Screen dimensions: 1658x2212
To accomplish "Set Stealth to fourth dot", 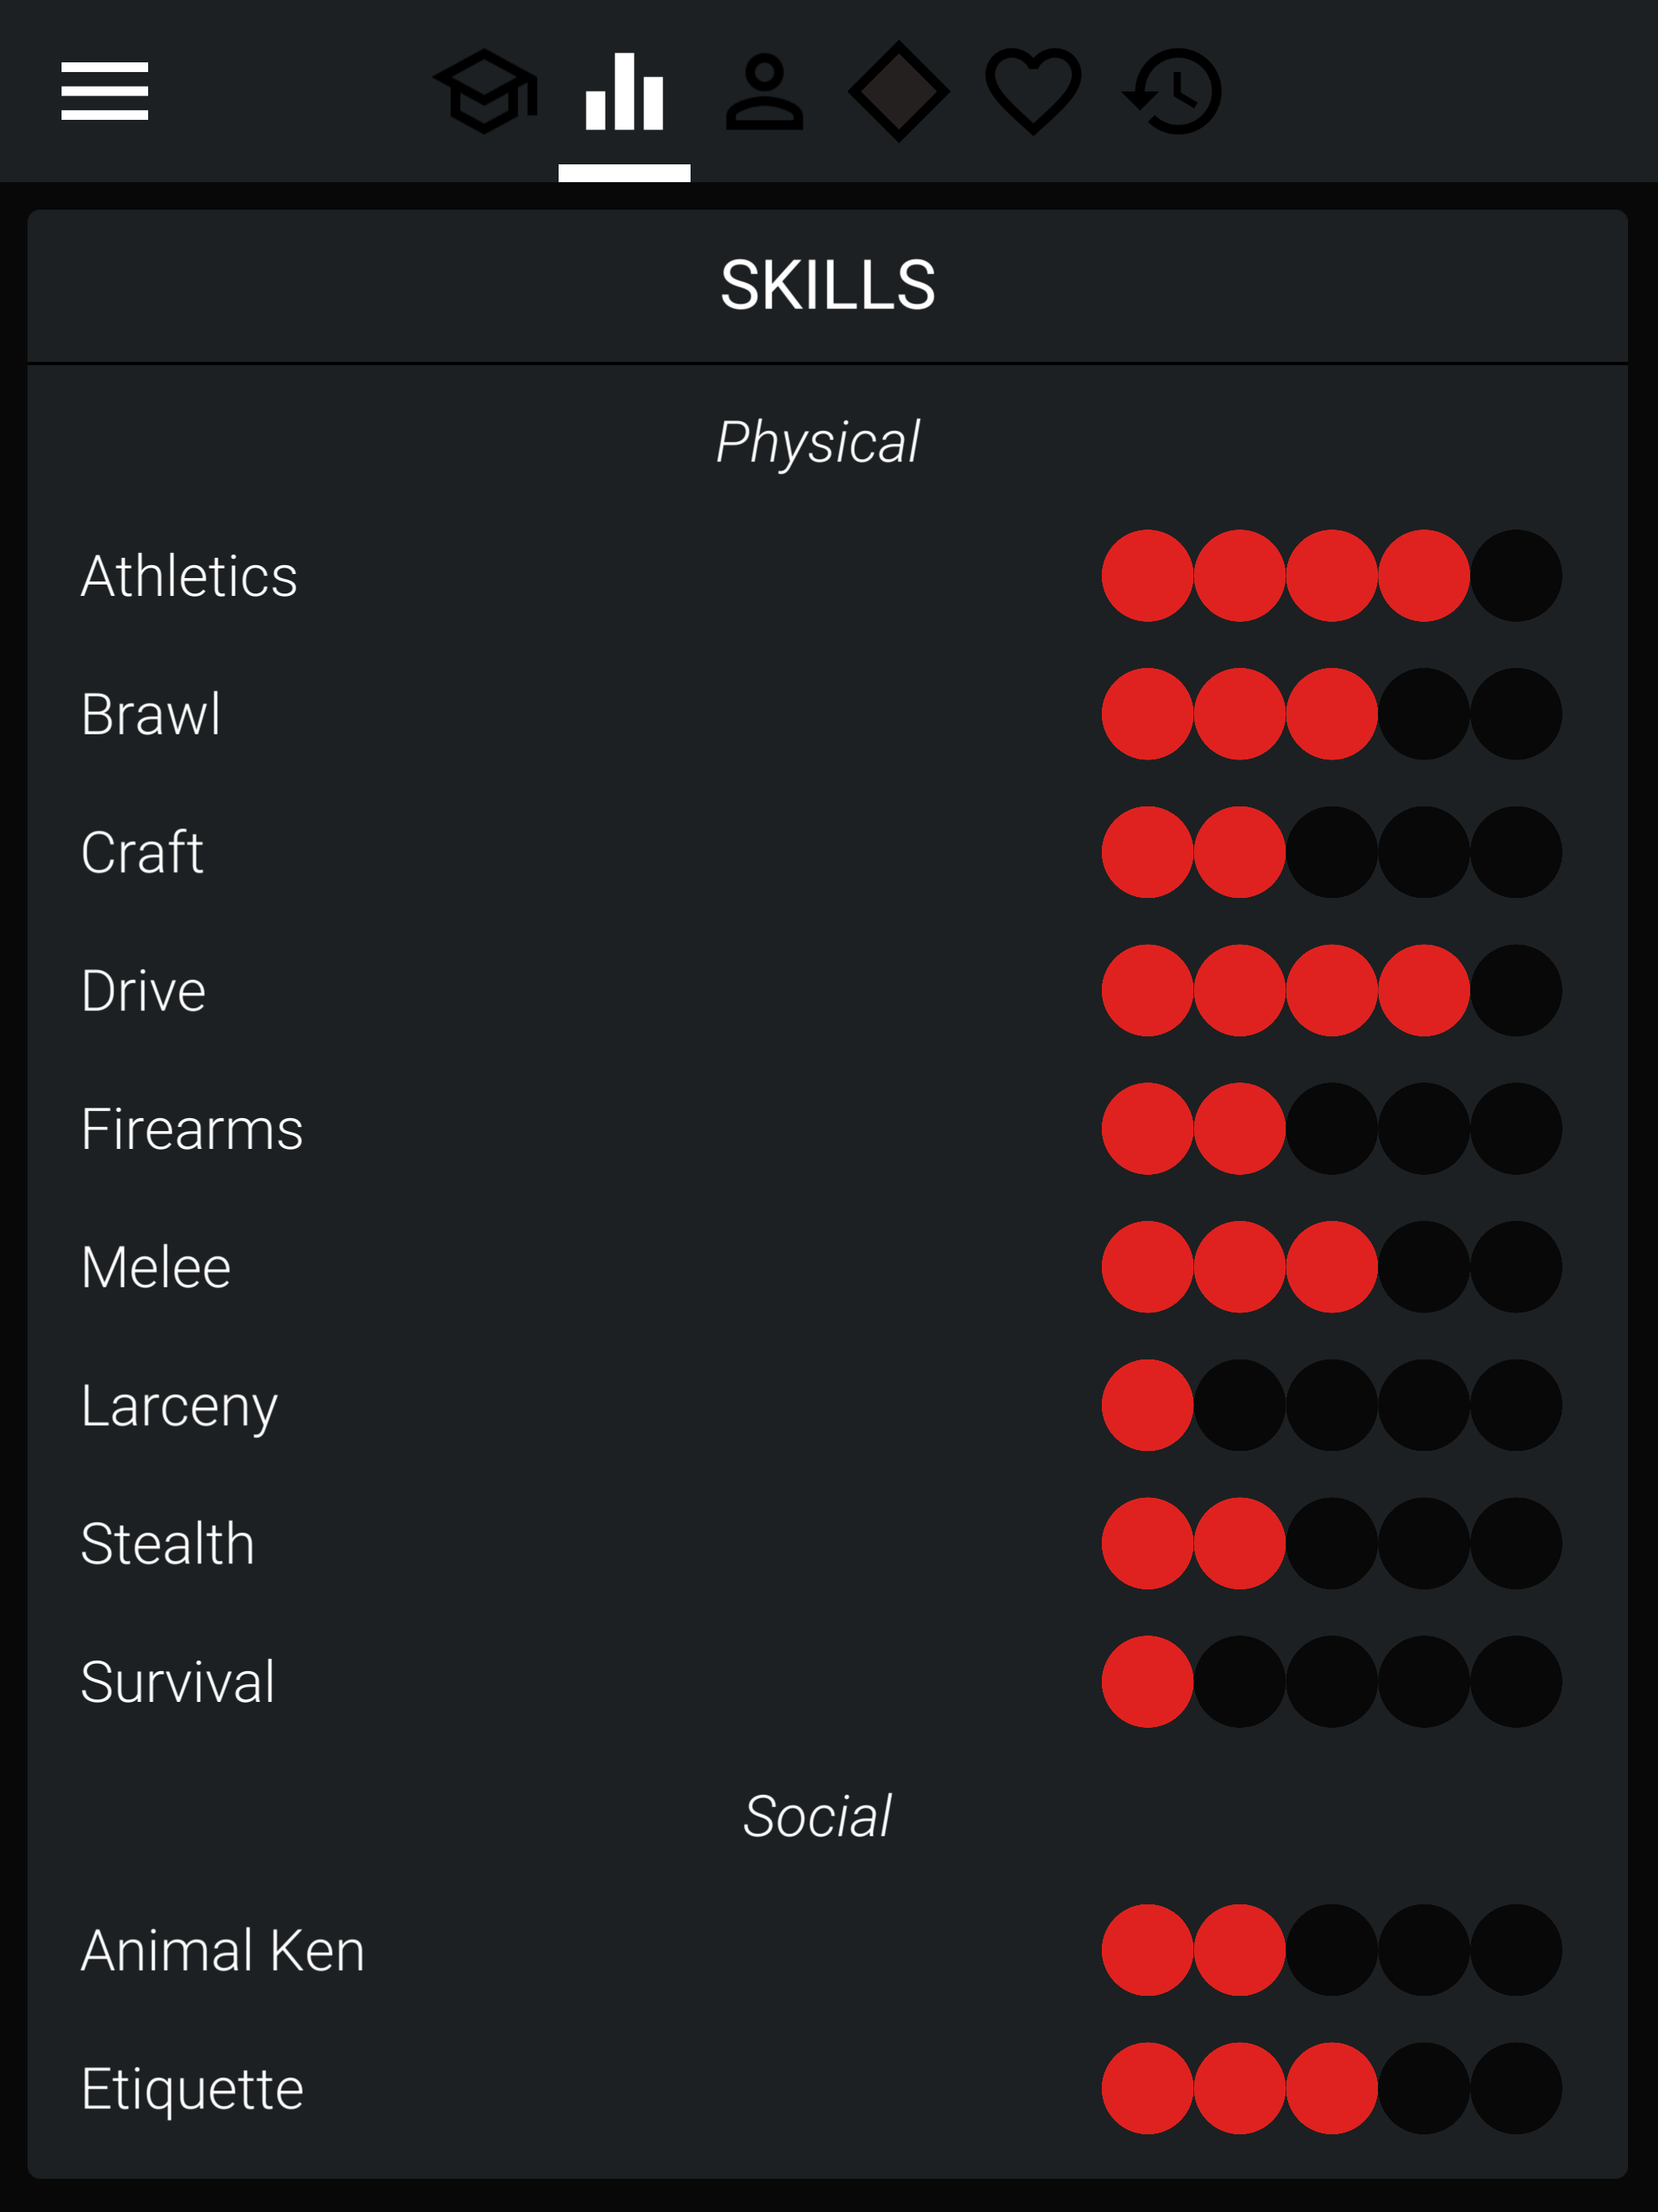I will click(x=1424, y=1543).
